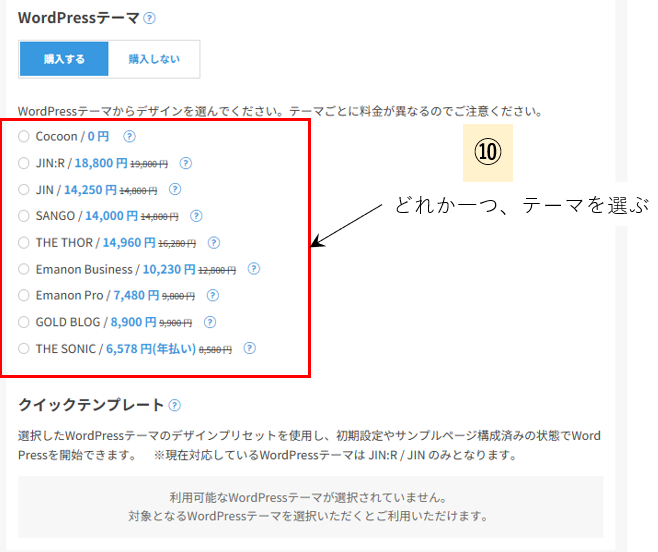Open help icon next to SANGO price
Screen dimensions: 658x552
point(196,216)
